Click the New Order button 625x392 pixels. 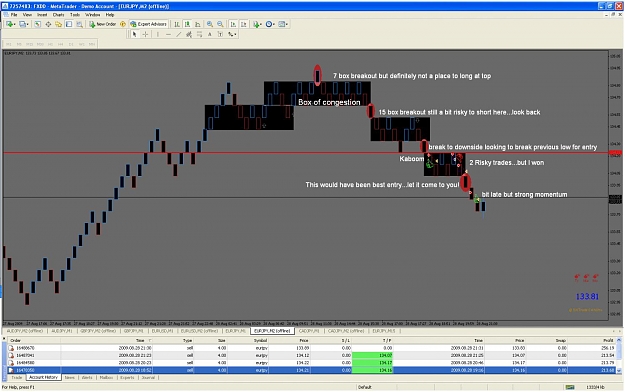coord(102,24)
